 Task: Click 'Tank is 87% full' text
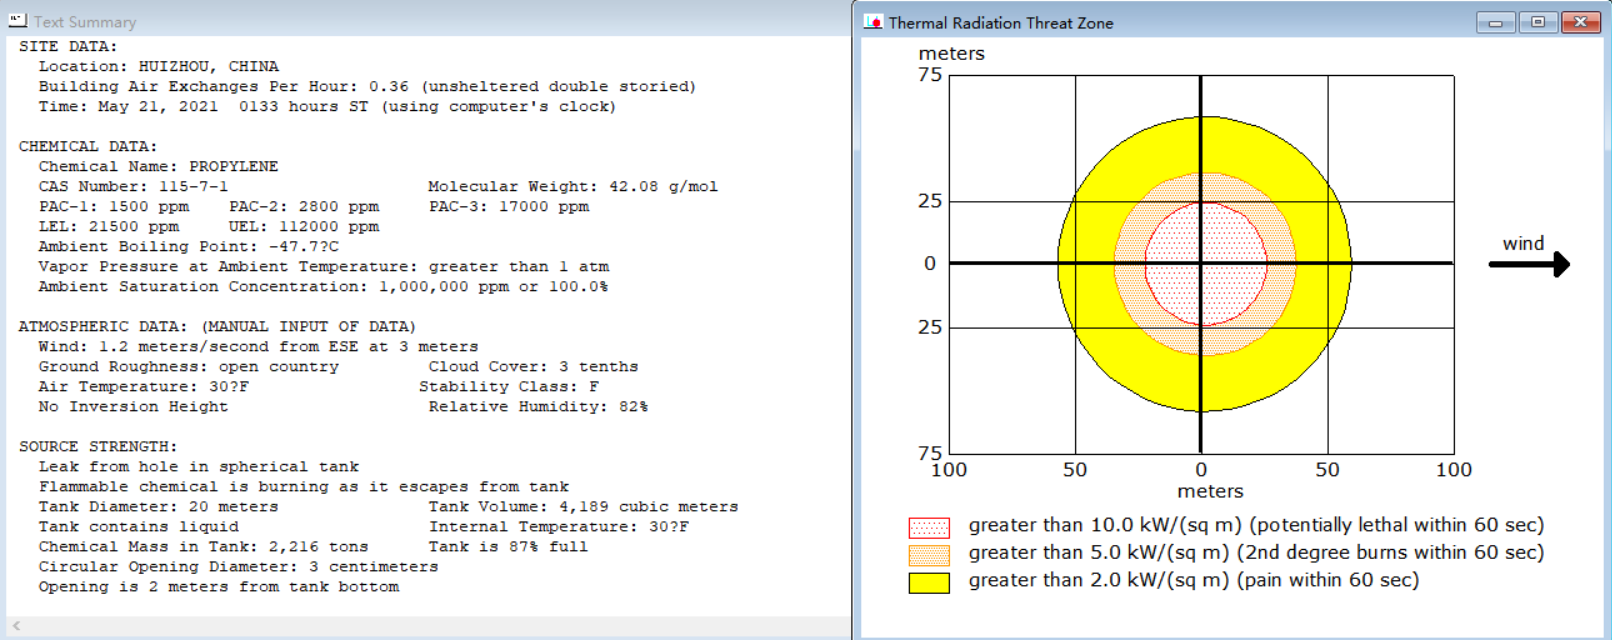click(x=508, y=547)
